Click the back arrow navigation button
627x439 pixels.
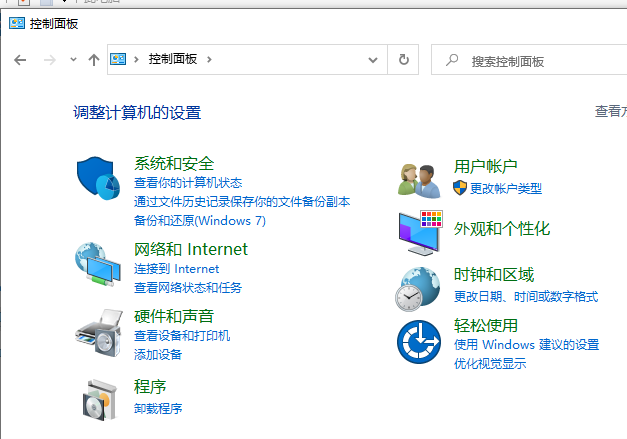(20, 60)
